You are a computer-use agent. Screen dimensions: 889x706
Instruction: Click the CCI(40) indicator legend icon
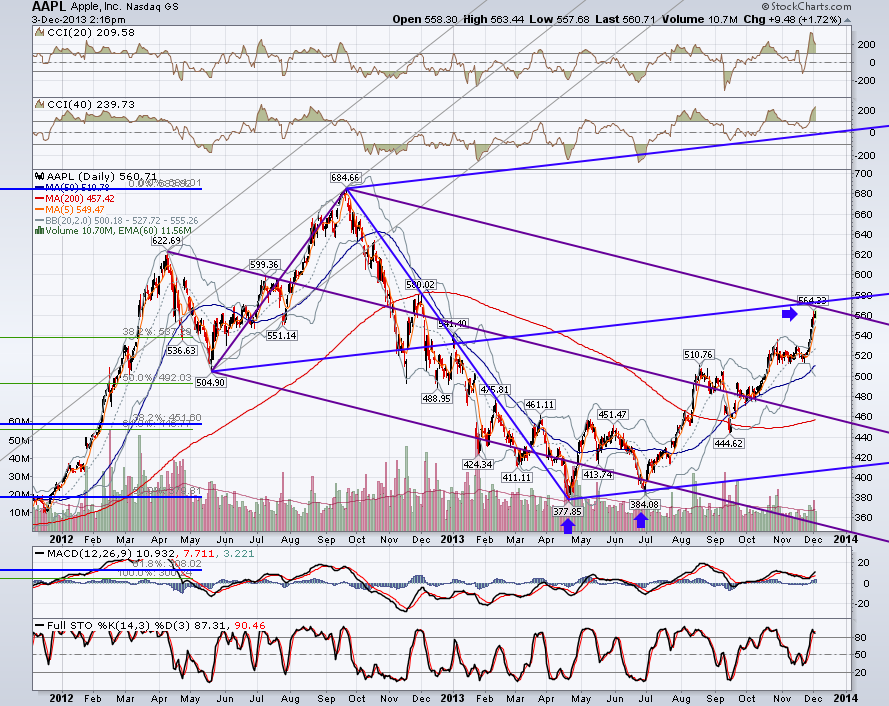39,104
